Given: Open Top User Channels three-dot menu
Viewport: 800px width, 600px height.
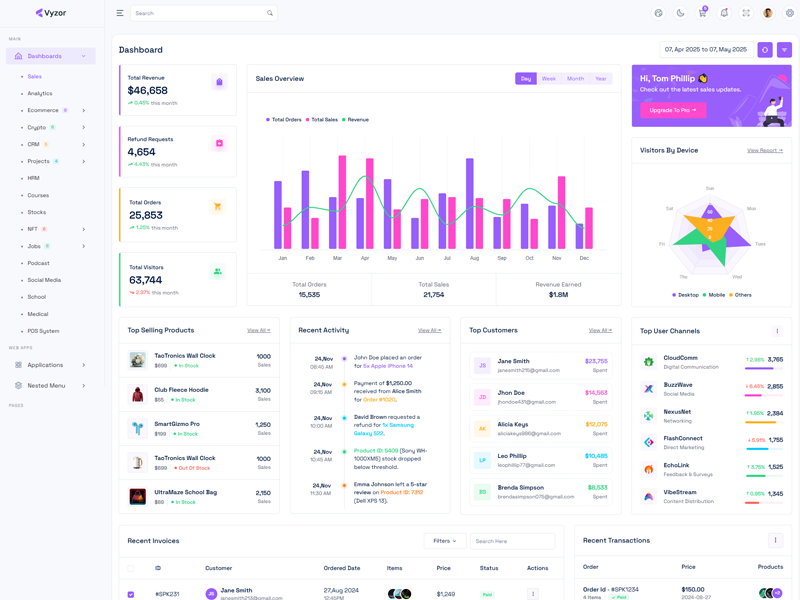Looking at the screenshot, I should pos(777,331).
